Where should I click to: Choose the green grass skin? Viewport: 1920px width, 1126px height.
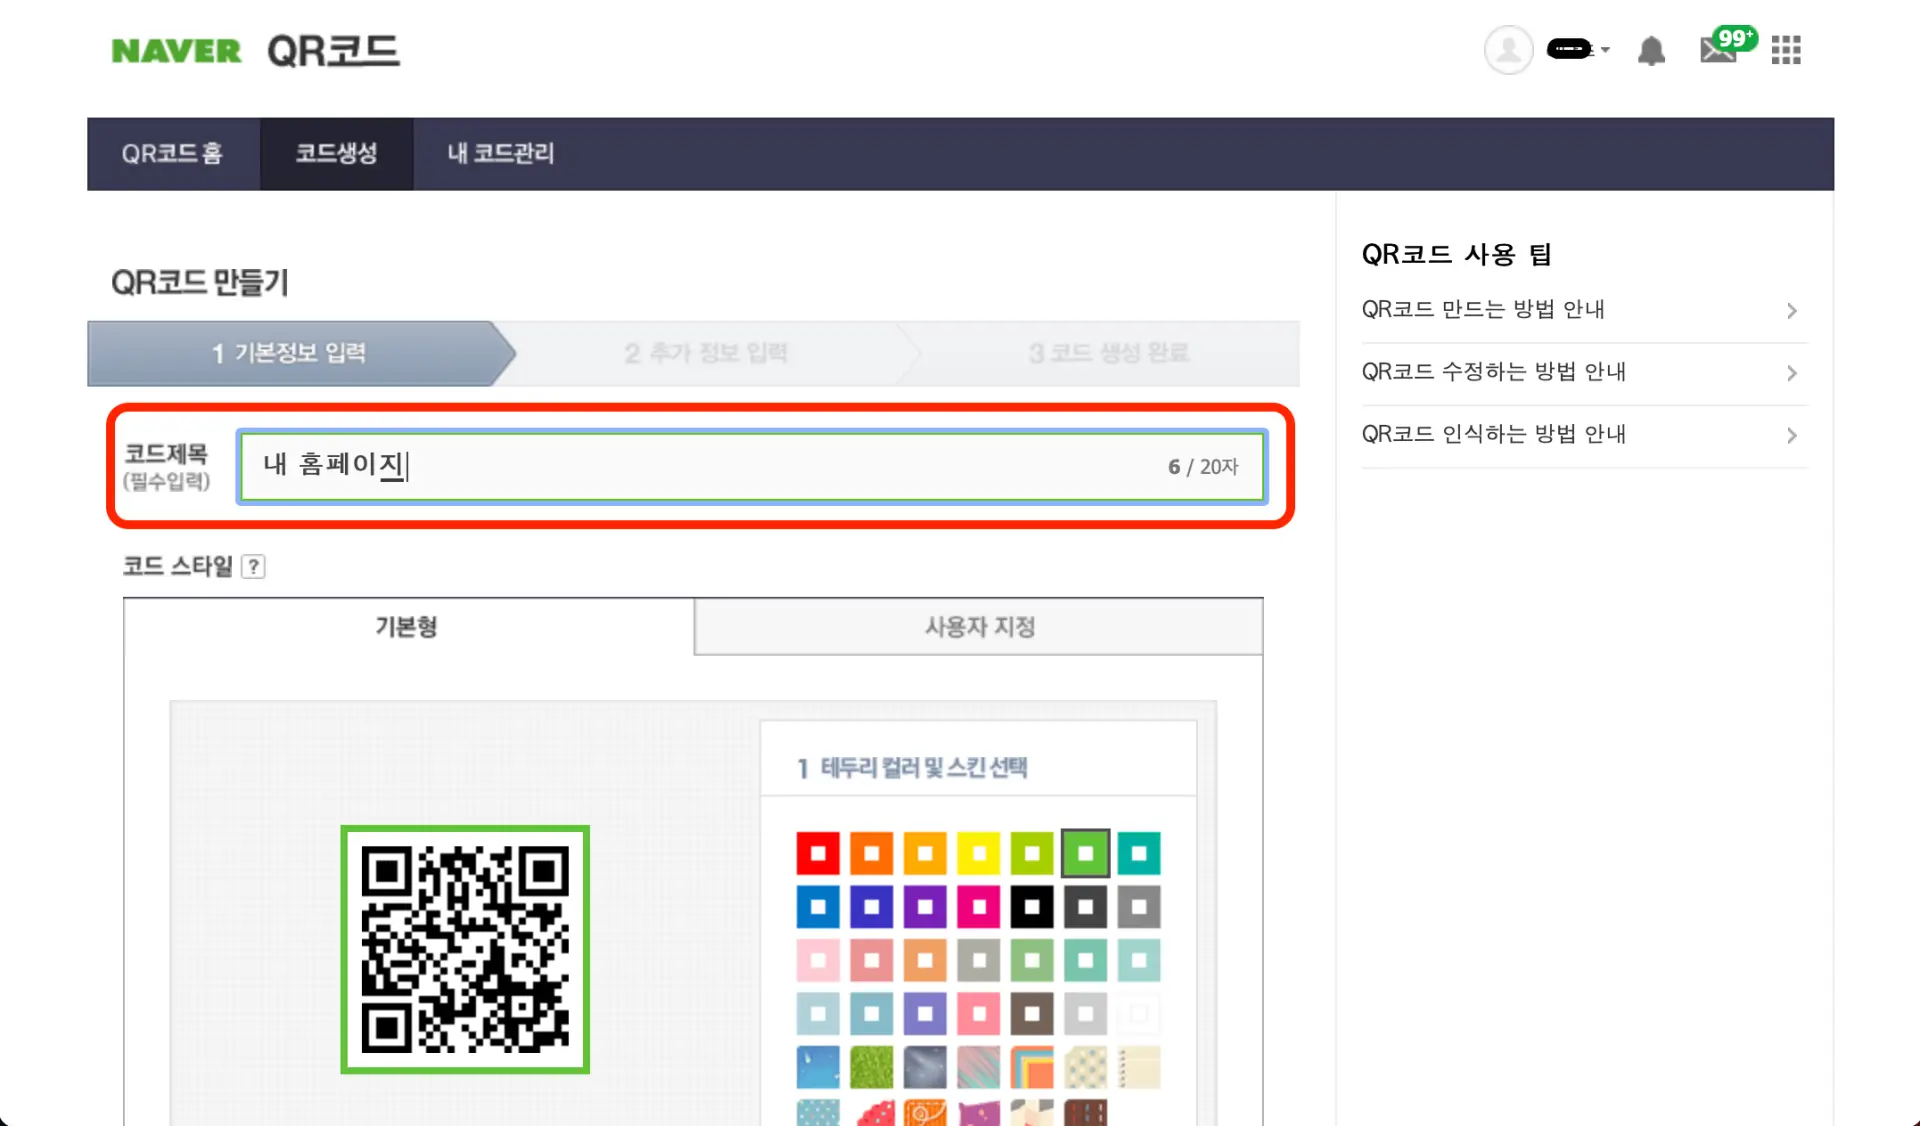pyautogui.click(x=872, y=1068)
